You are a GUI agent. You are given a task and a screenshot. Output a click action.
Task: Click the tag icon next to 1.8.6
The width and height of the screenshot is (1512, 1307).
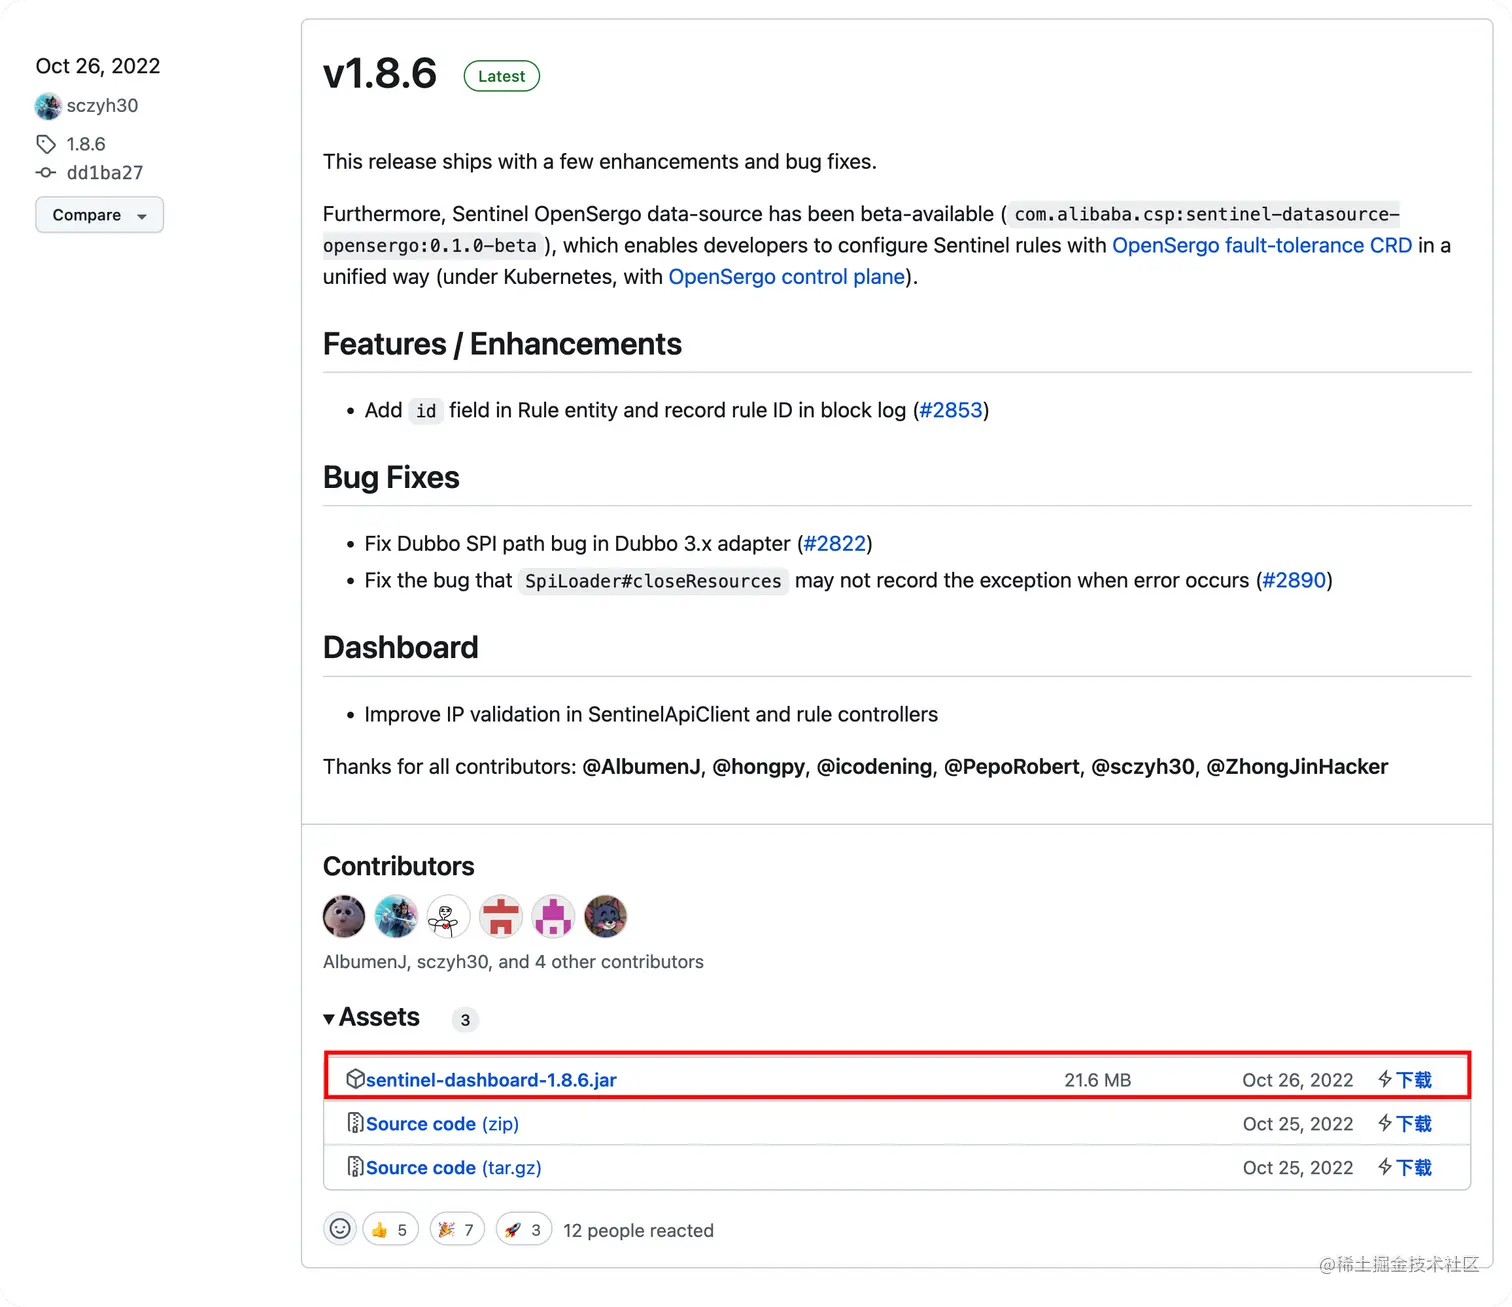click(x=46, y=144)
